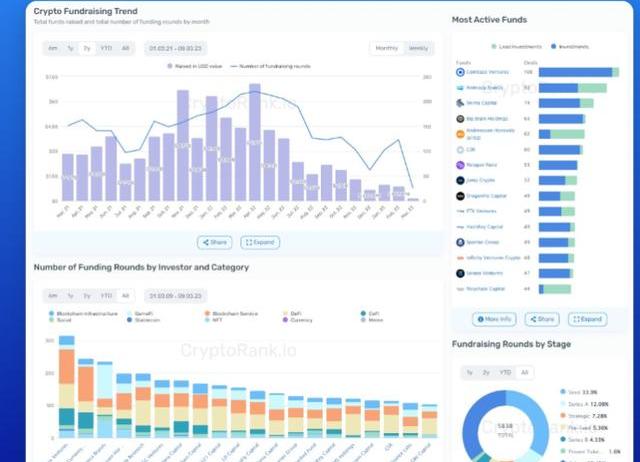Click the Coinbase Ventures fund logo icon
The height and width of the screenshot is (462, 640).
460,72
